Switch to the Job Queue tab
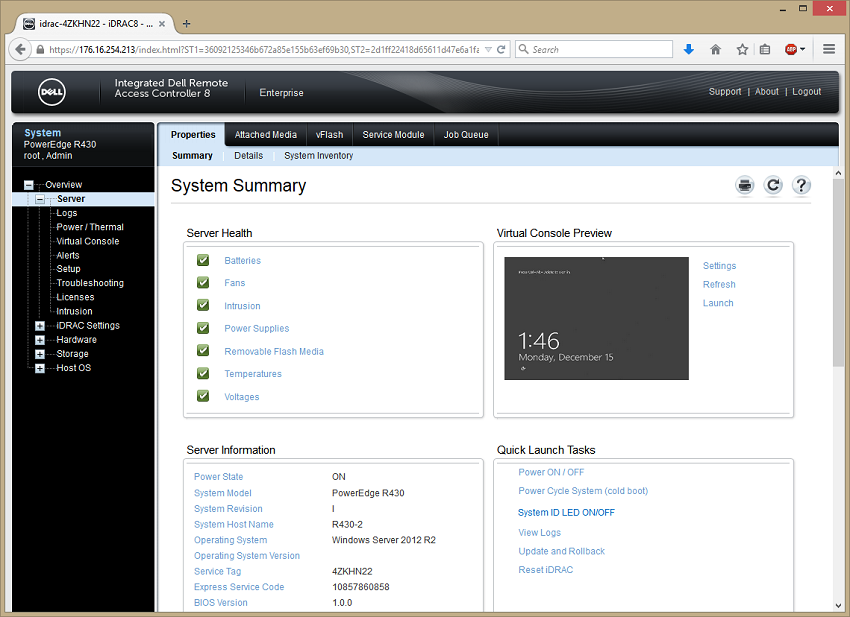This screenshot has height=617, width=850. tap(466, 134)
